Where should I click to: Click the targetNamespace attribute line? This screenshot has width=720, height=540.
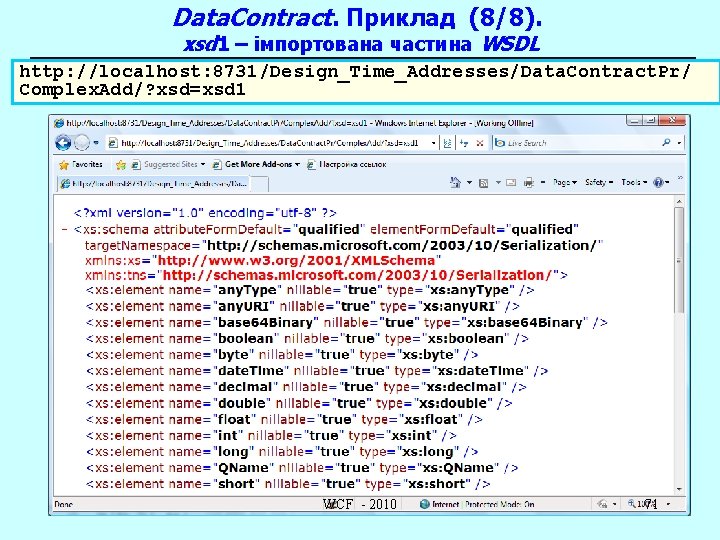pyautogui.click(x=343, y=246)
